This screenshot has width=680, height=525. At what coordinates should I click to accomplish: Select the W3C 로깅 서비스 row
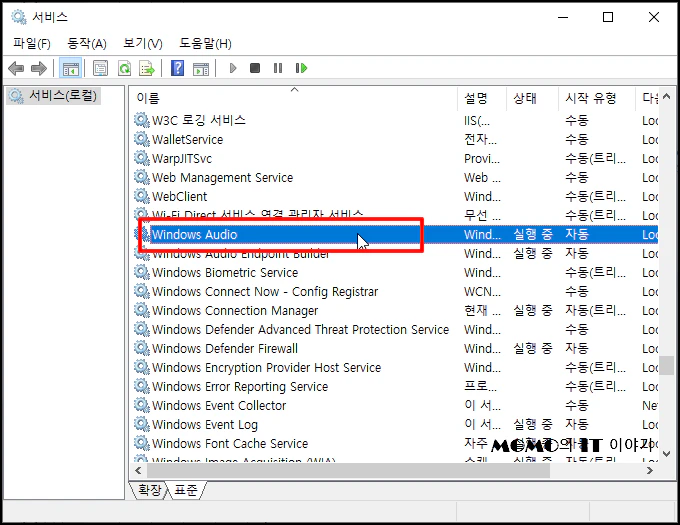click(395, 120)
